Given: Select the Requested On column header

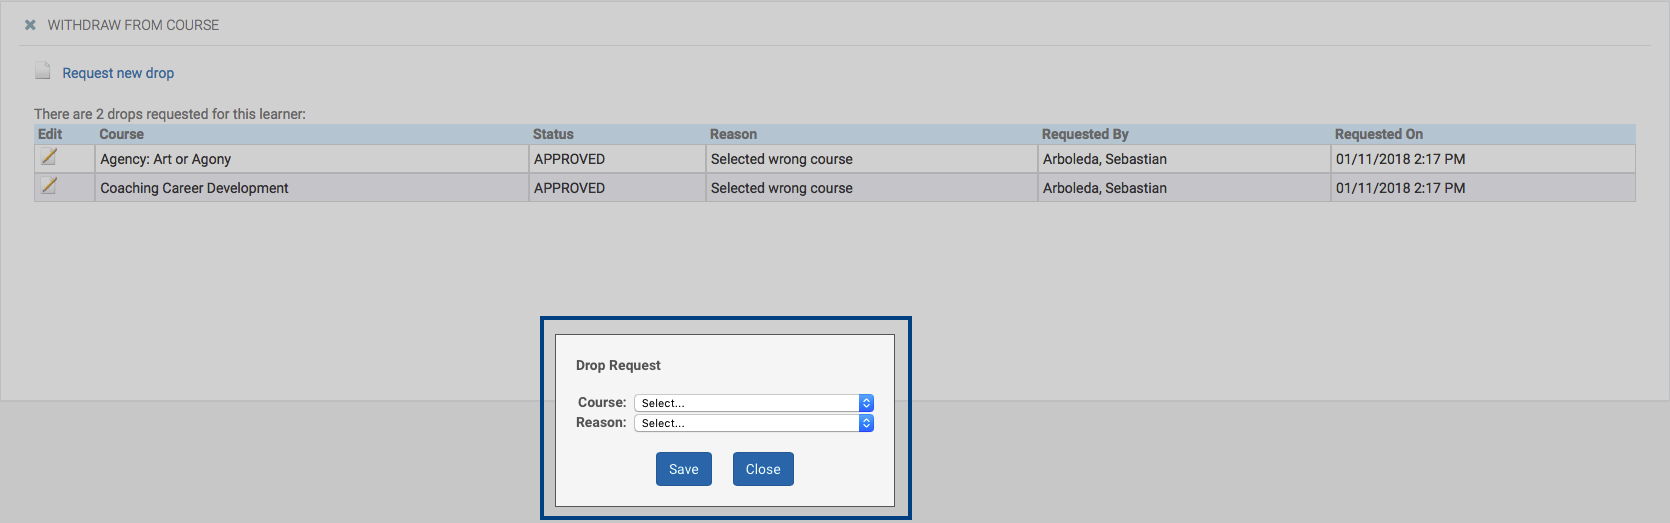Looking at the screenshot, I should [1378, 134].
